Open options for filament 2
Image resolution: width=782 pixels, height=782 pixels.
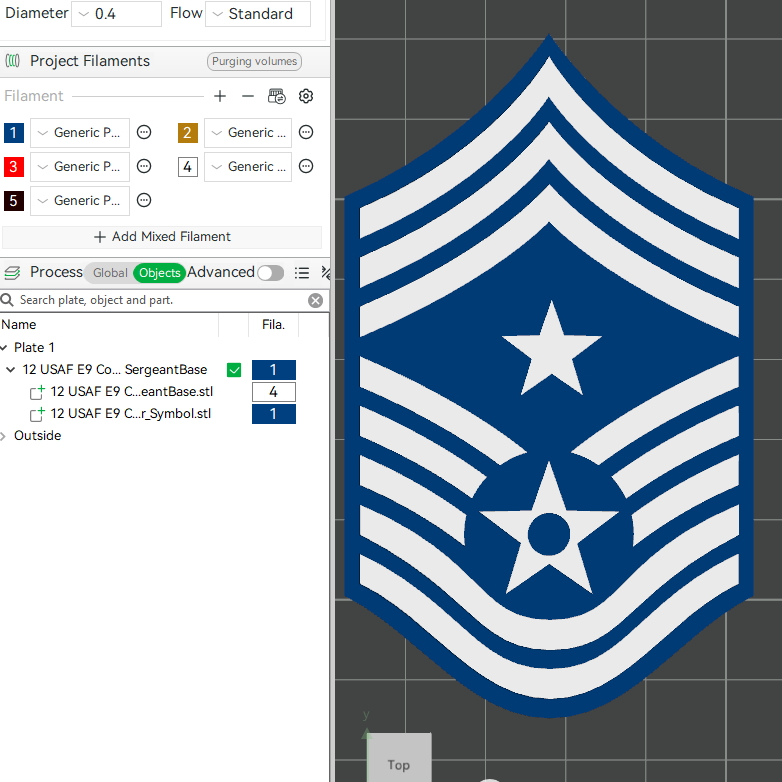point(306,132)
